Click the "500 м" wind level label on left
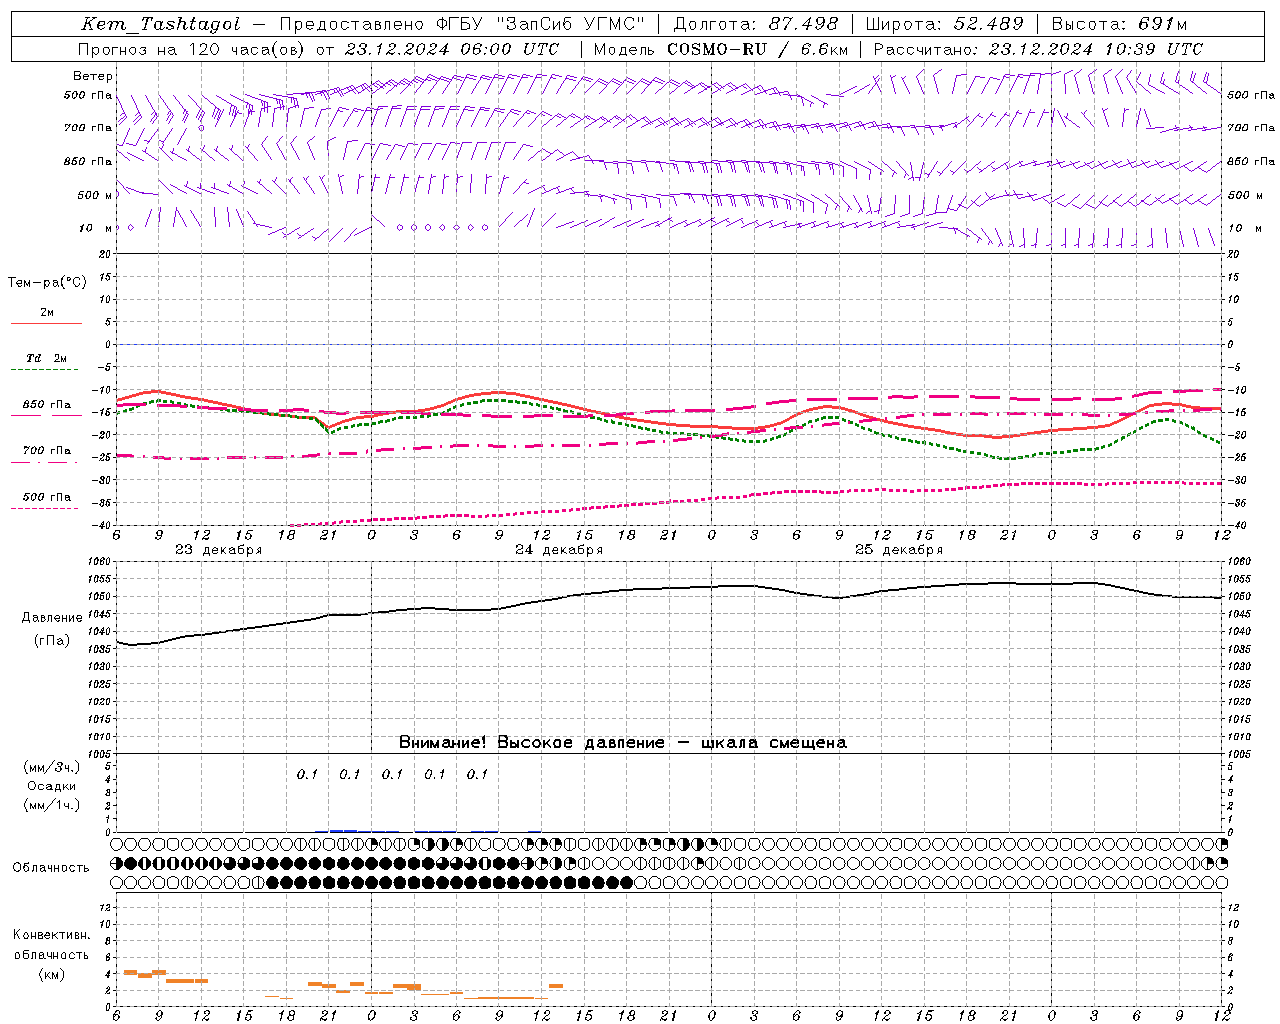 point(95,195)
